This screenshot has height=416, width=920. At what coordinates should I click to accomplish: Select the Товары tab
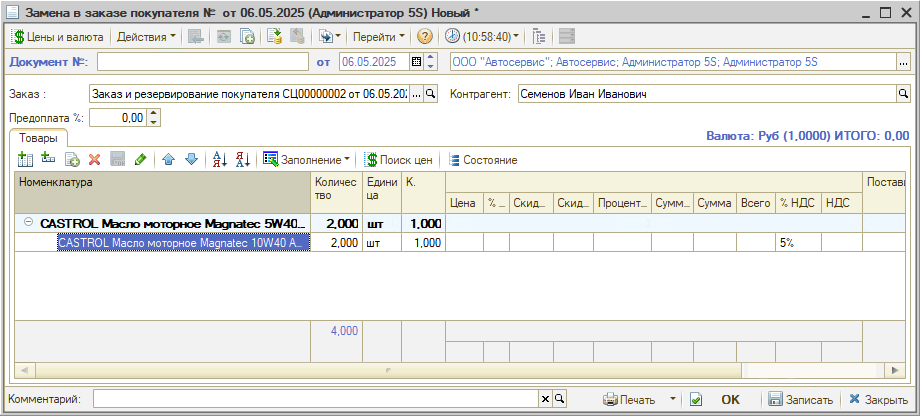38,138
